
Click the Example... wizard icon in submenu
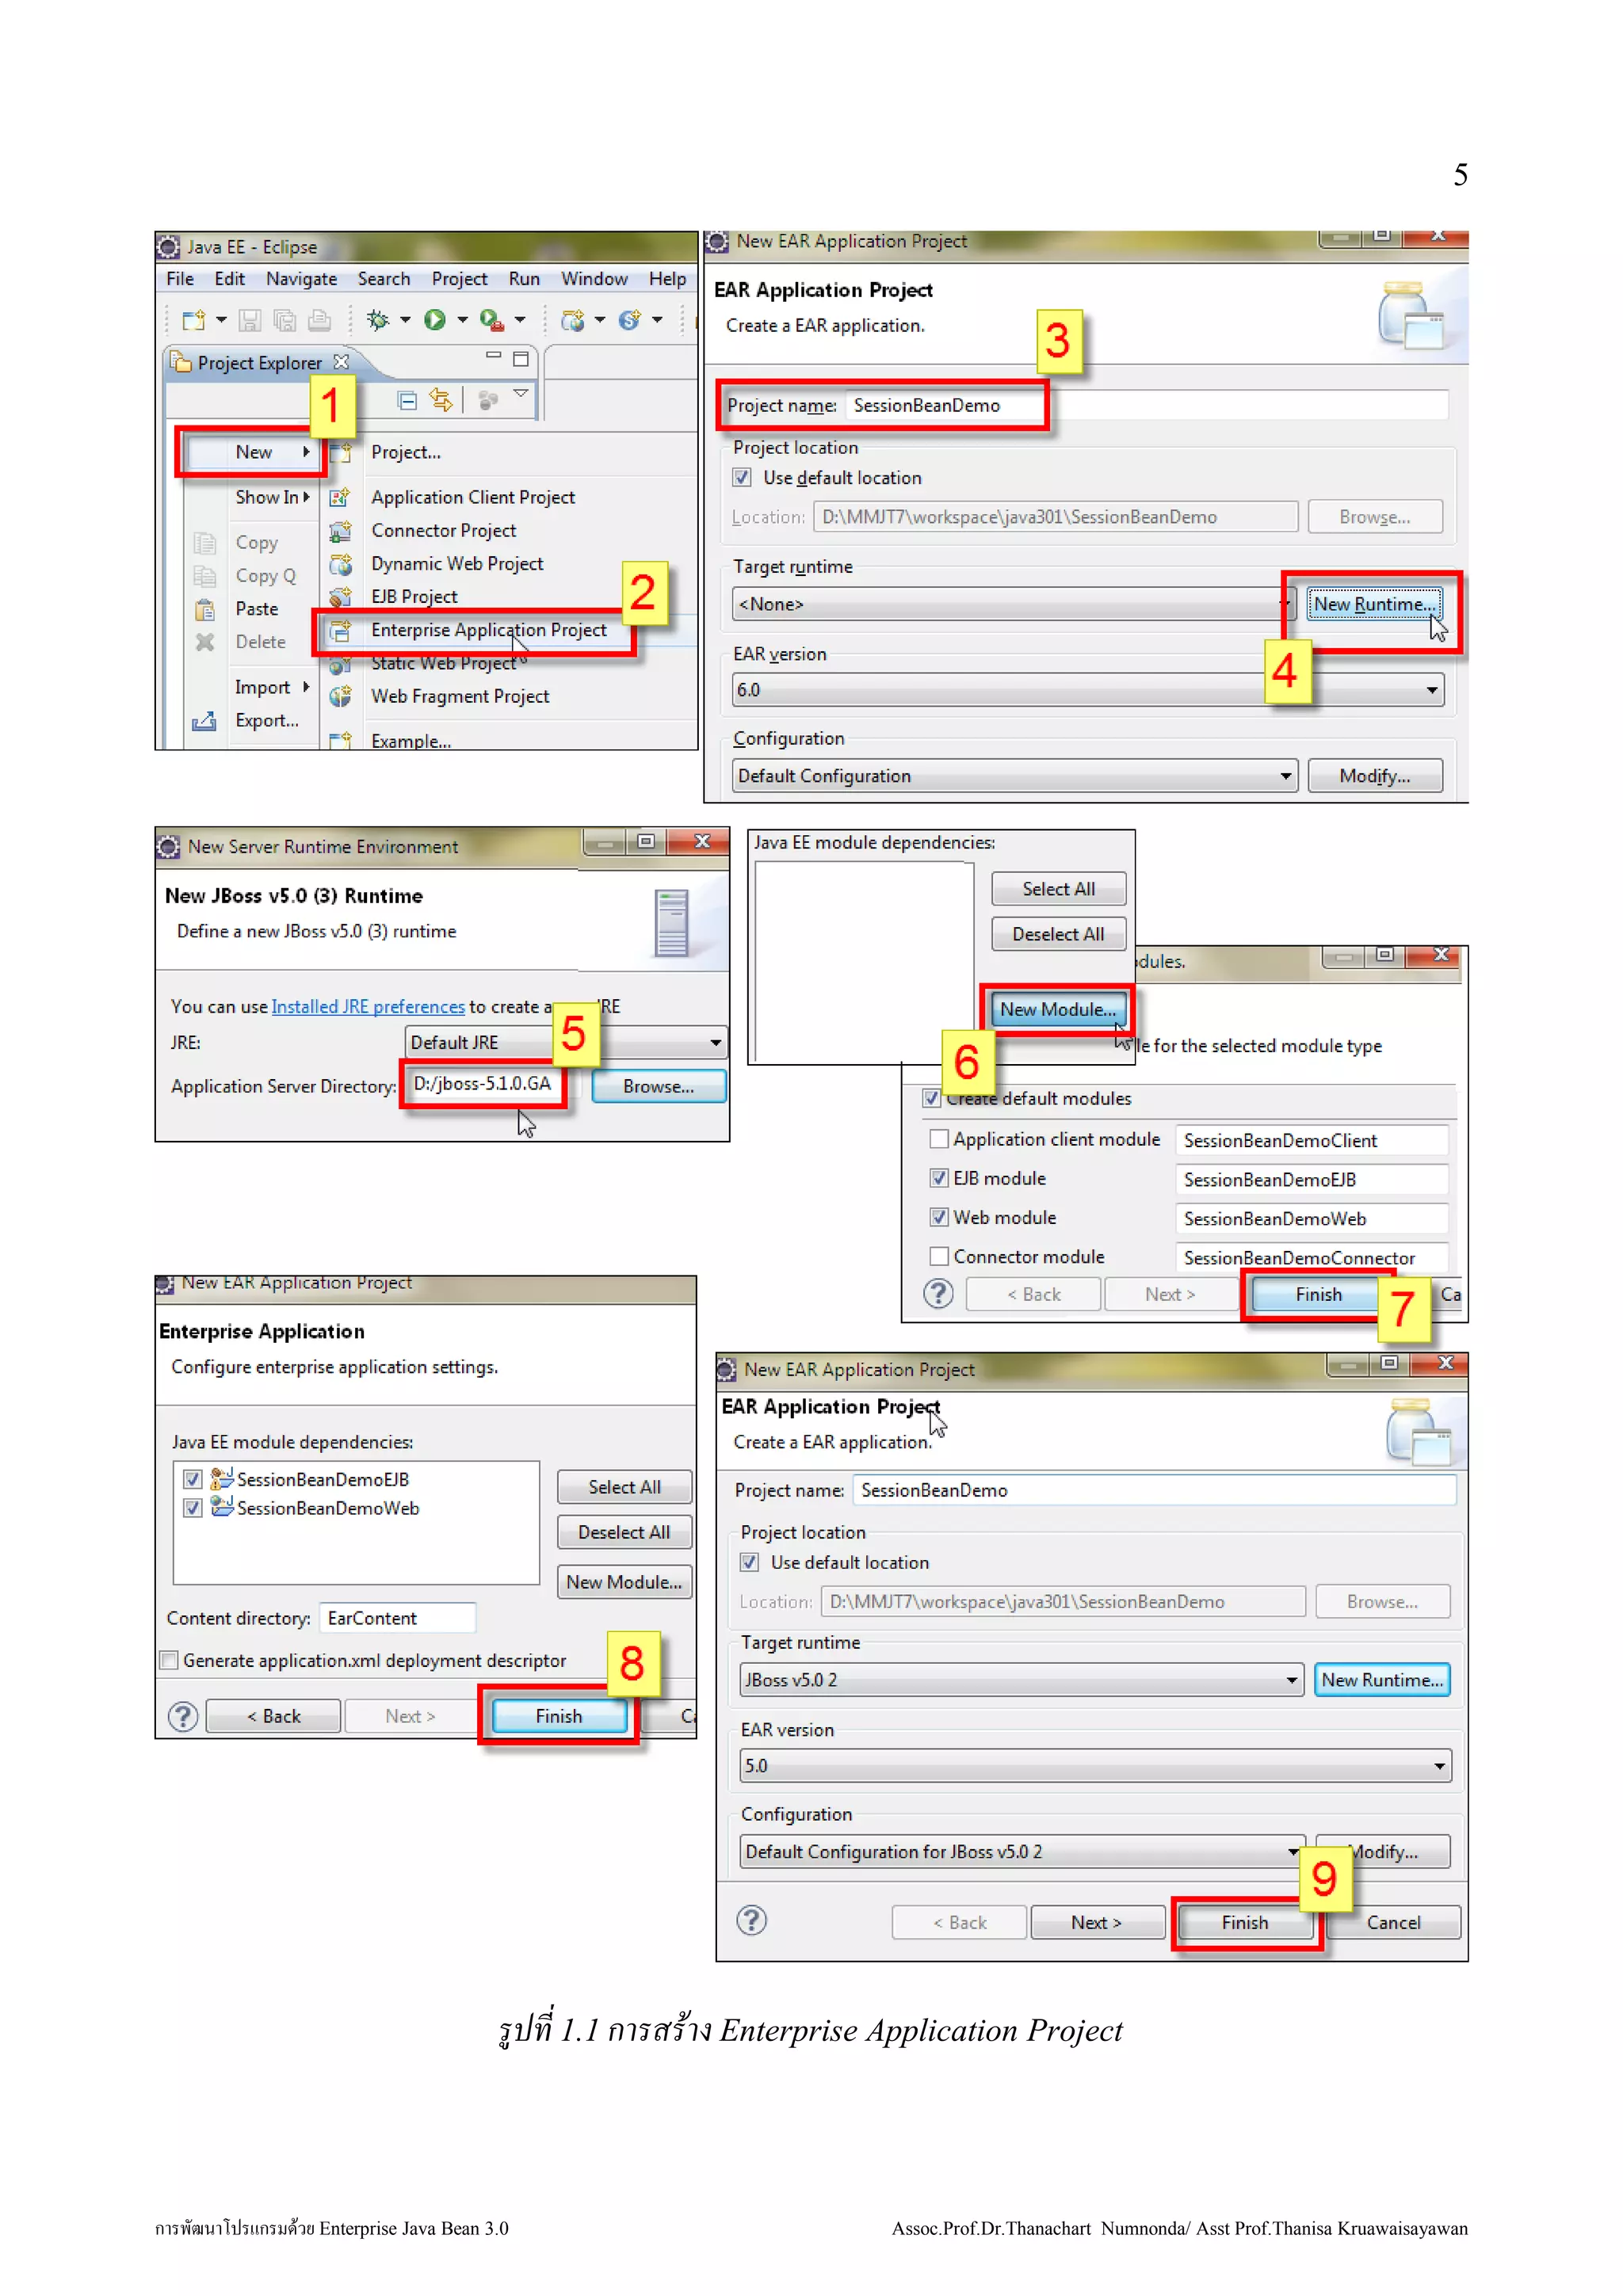pyautogui.click(x=341, y=741)
